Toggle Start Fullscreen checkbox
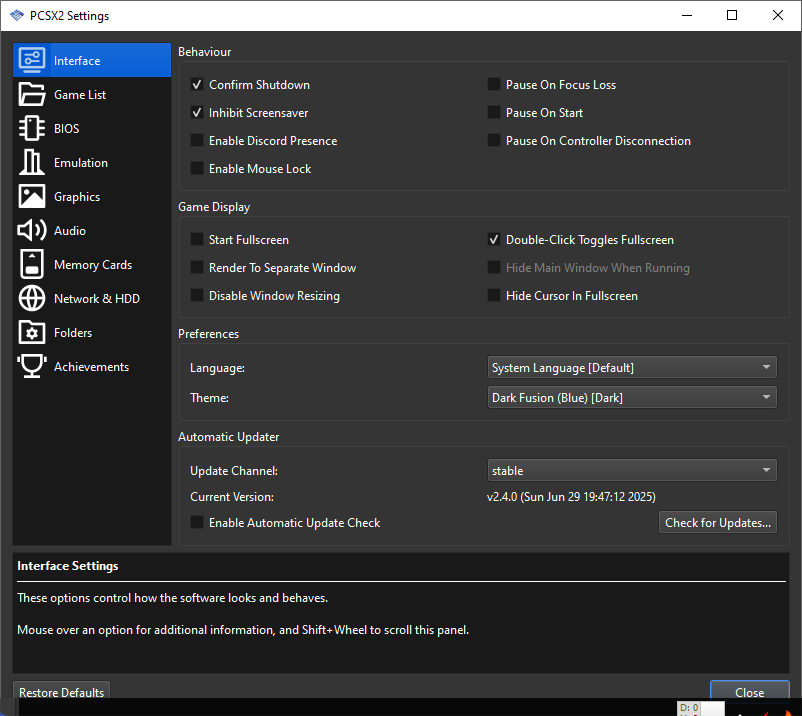This screenshot has width=802, height=716. click(x=197, y=240)
